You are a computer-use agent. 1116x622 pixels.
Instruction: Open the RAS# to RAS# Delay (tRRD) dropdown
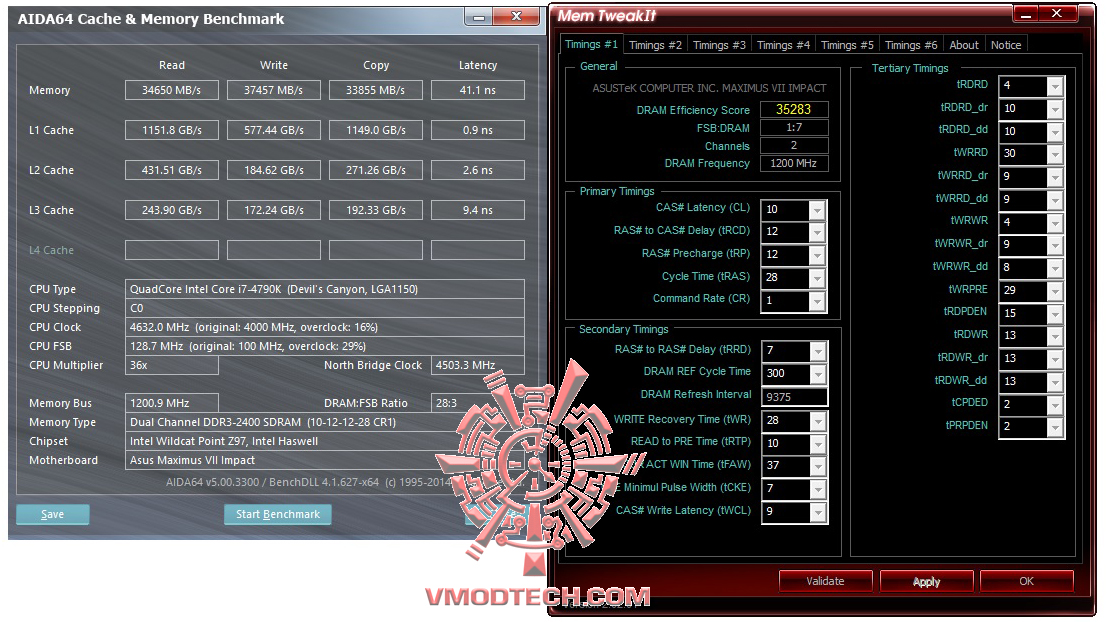click(818, 351)
